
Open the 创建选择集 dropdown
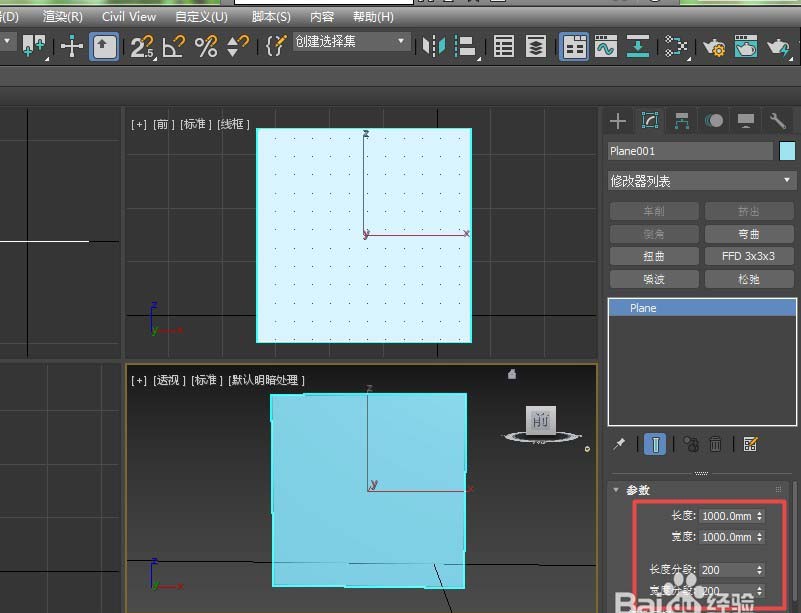point(351,42)
